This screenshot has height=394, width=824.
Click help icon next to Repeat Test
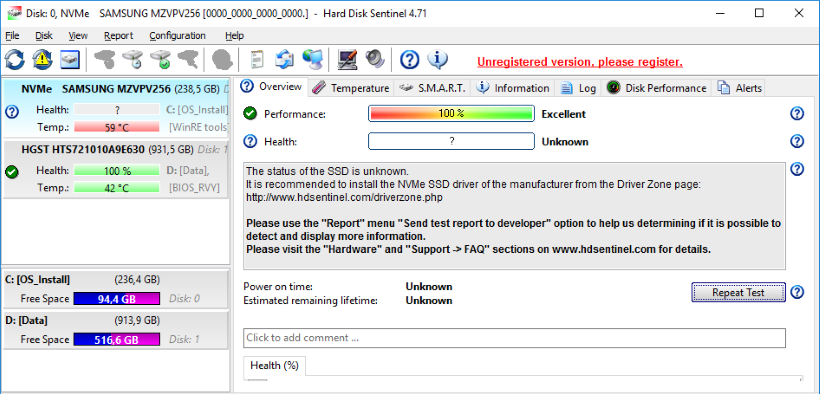pyautogui.click(x=797, y=292)
